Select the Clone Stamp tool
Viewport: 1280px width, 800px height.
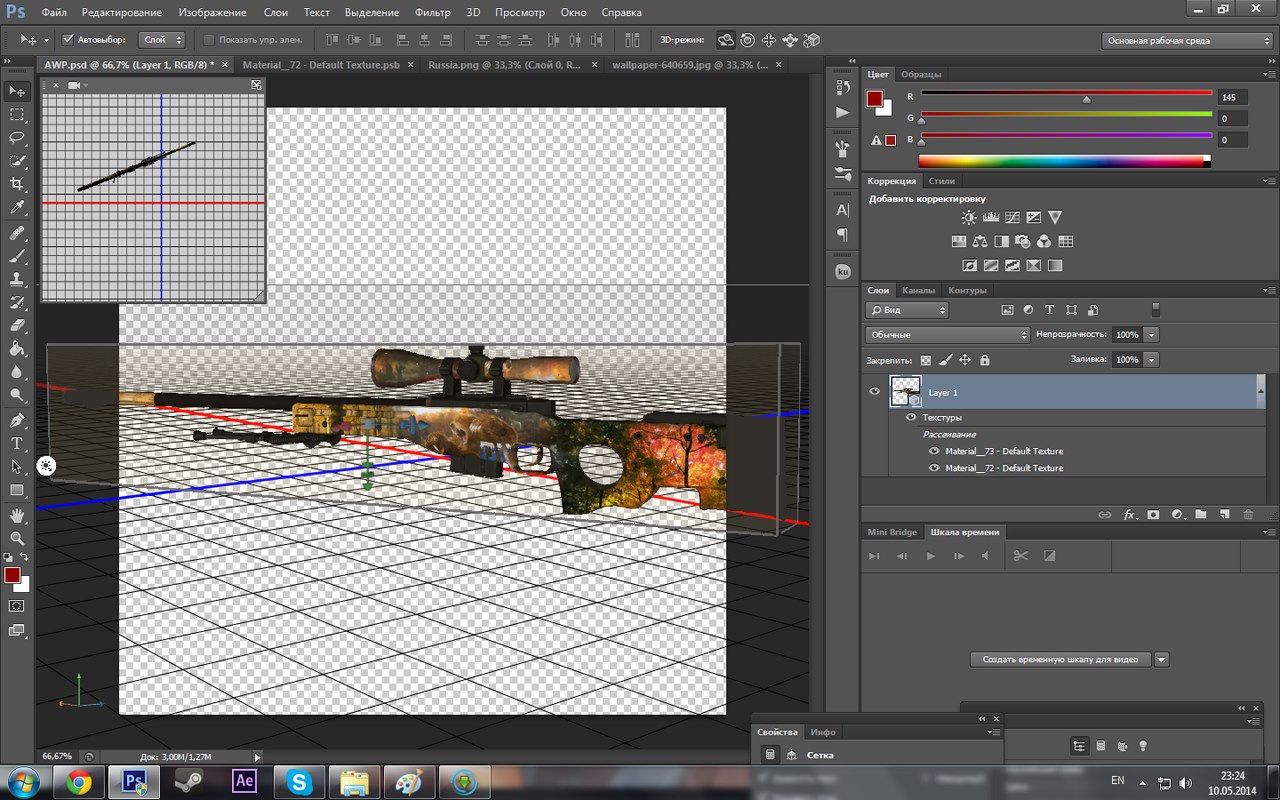pos(17,279)
